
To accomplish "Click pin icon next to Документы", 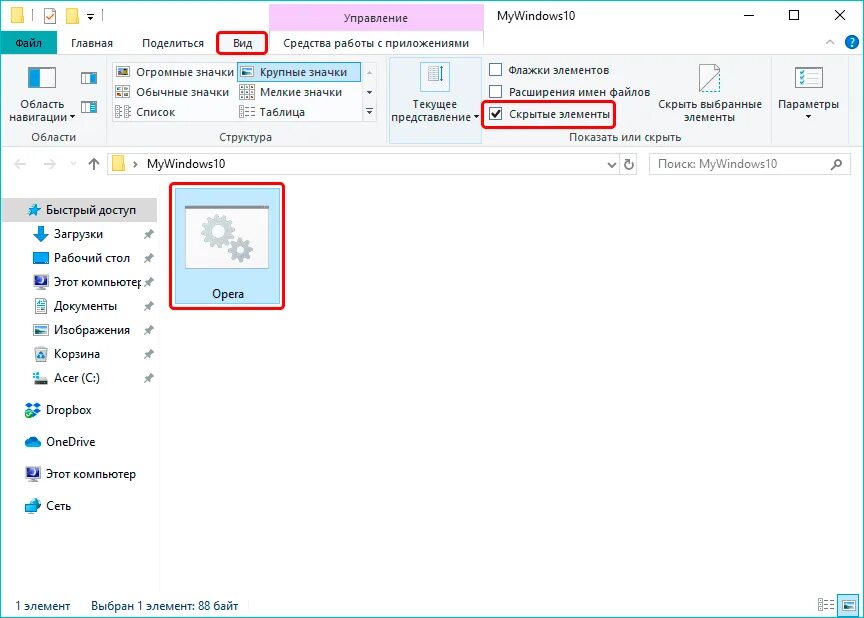I will click(x=148, y=306).
